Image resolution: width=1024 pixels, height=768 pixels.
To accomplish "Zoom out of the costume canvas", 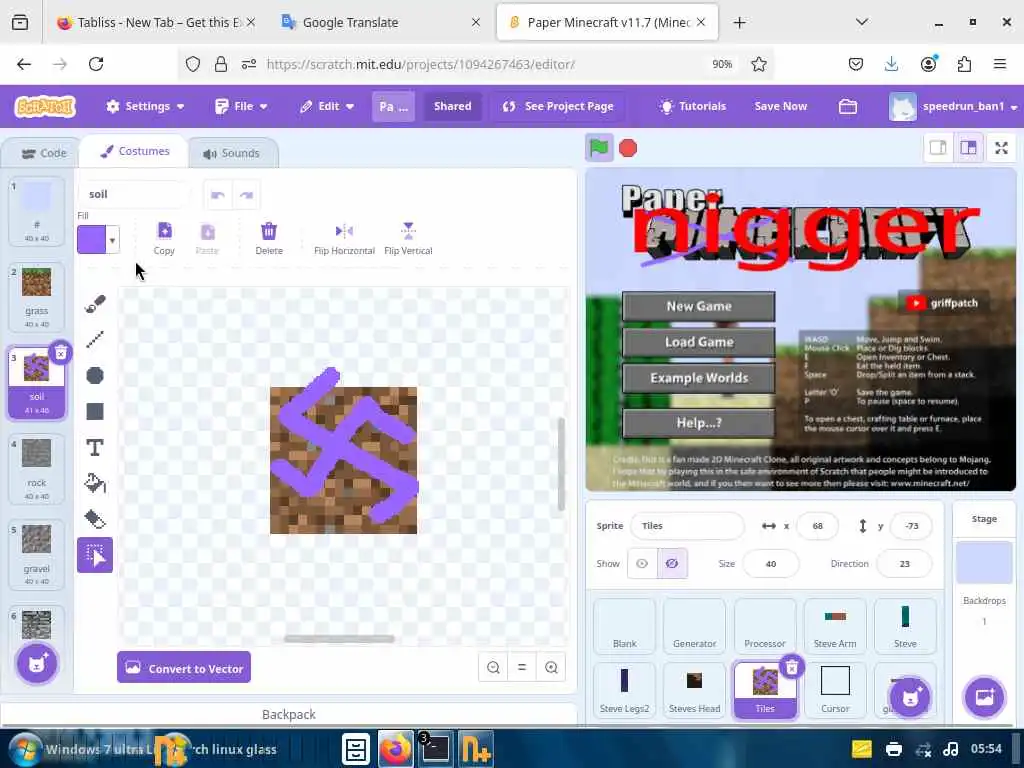I will click(x=493, y=667).
